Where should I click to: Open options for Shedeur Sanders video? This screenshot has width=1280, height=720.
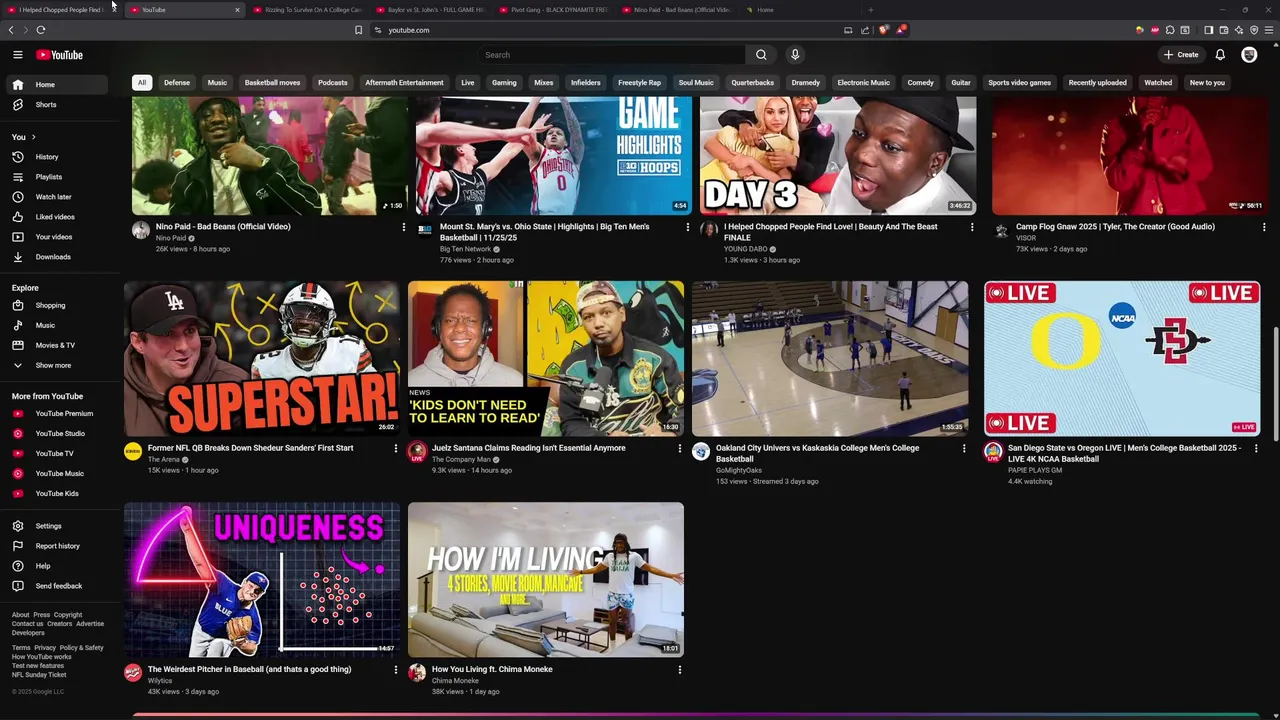tap(395, 448)
